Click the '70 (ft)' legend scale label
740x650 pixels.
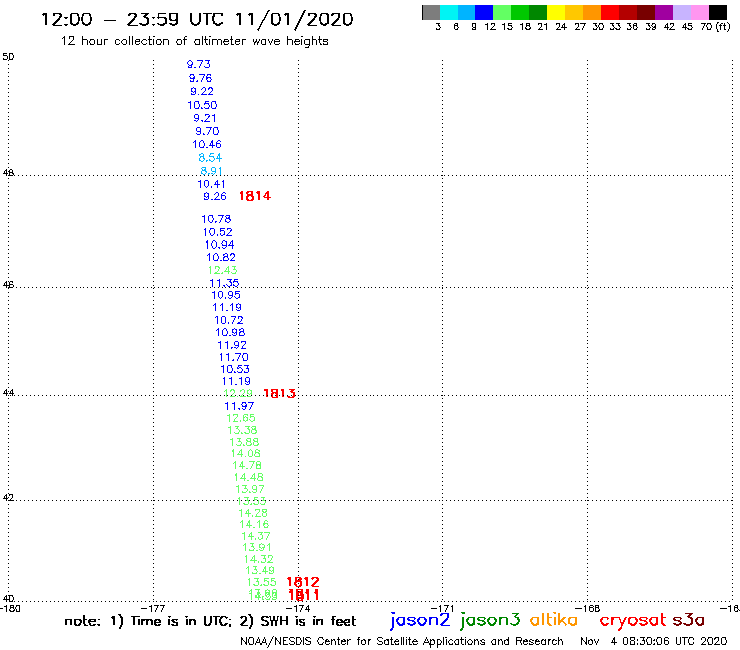715,27
